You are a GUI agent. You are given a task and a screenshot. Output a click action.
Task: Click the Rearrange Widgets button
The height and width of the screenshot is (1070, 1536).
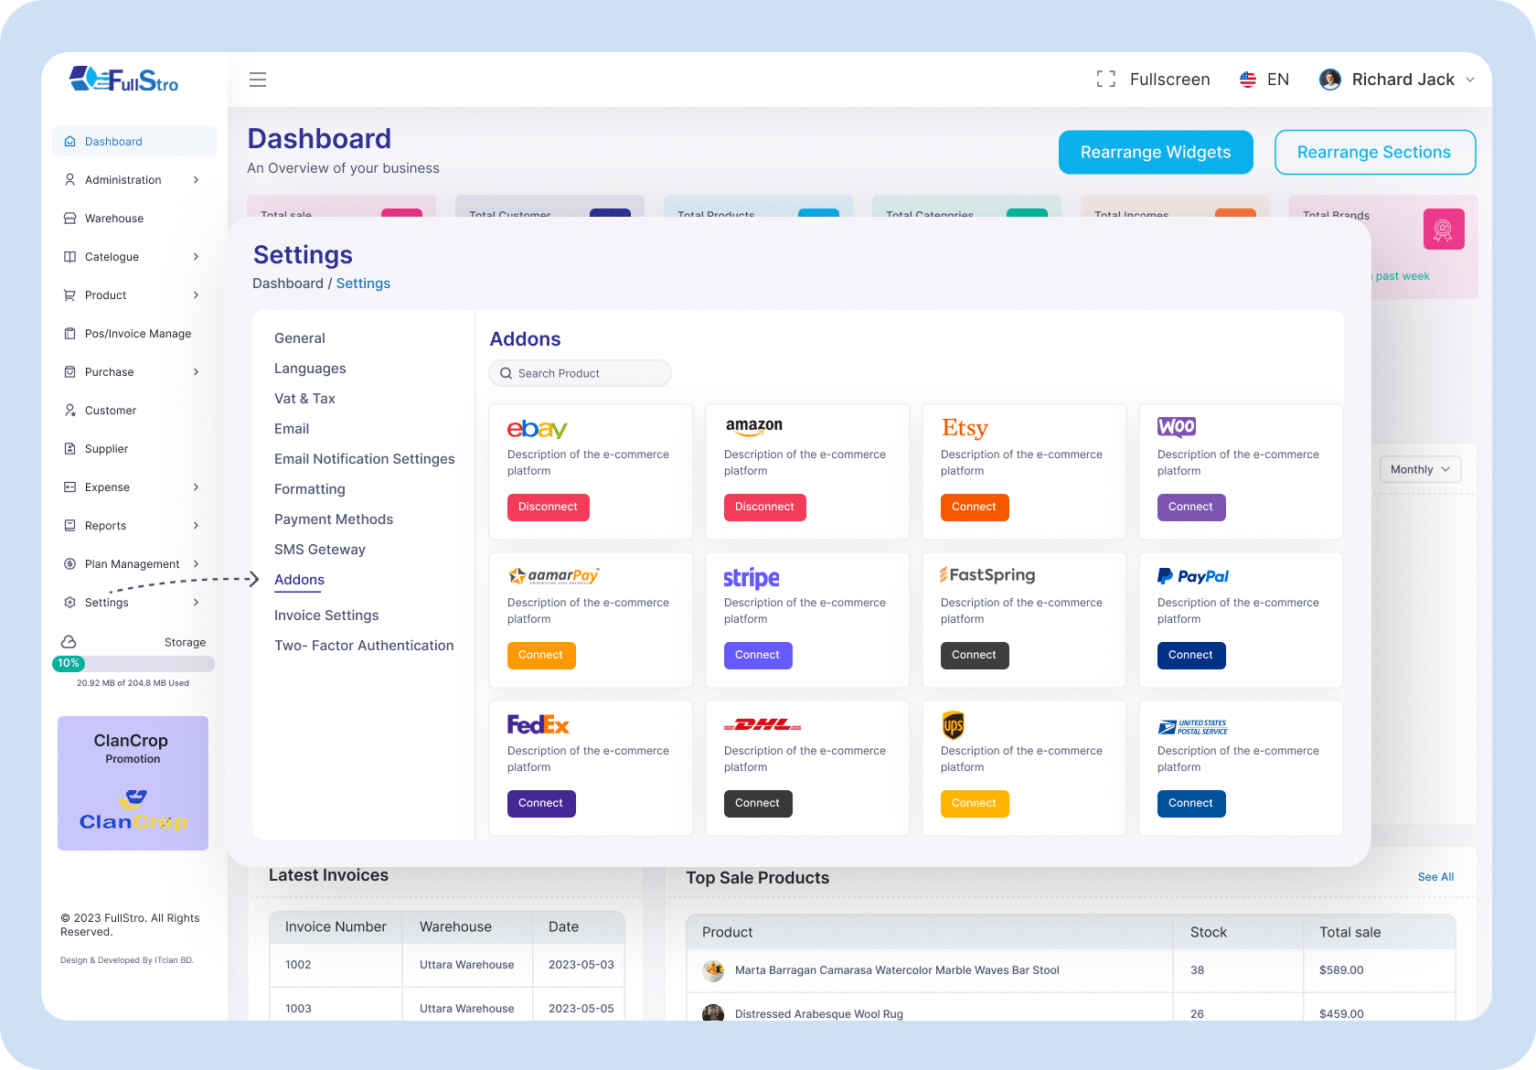pyautogui.click(x=1155, y=152)
